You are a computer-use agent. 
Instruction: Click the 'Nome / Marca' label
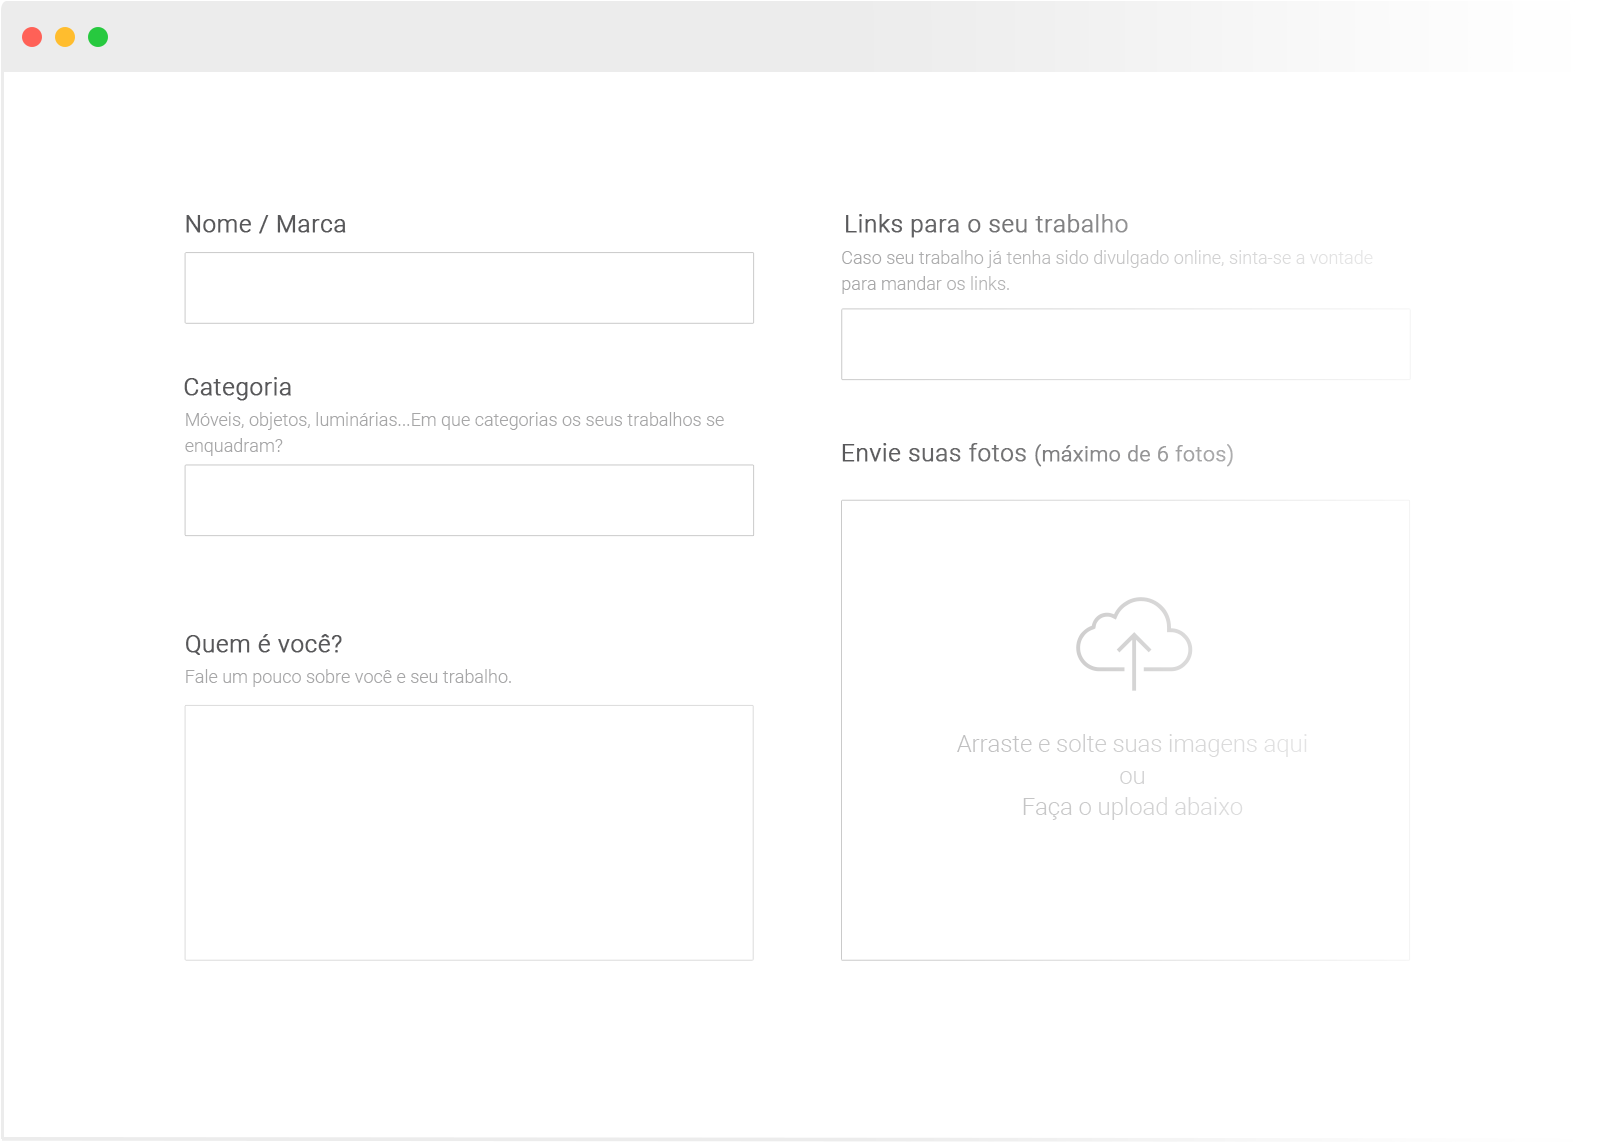point(265,224)
